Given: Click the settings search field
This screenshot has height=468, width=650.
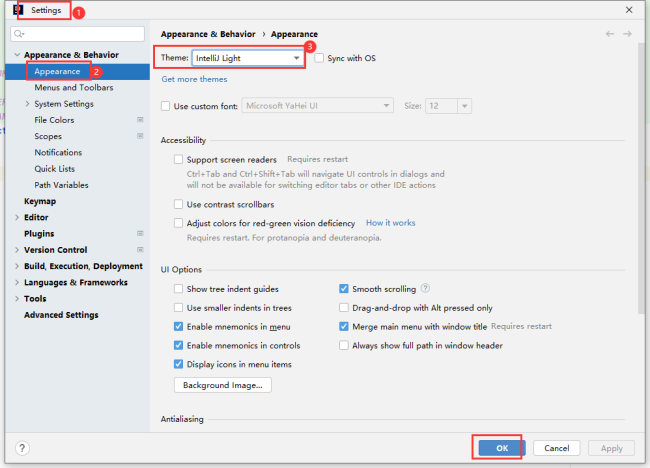Looking at the screenshot, I should click(x=78, y=34).
